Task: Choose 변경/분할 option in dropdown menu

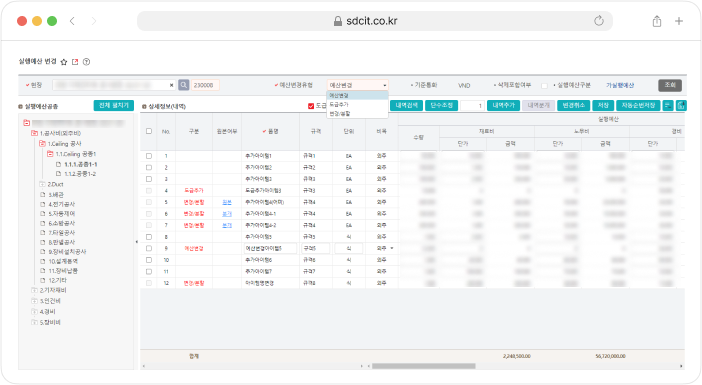Action: point(357,114)
